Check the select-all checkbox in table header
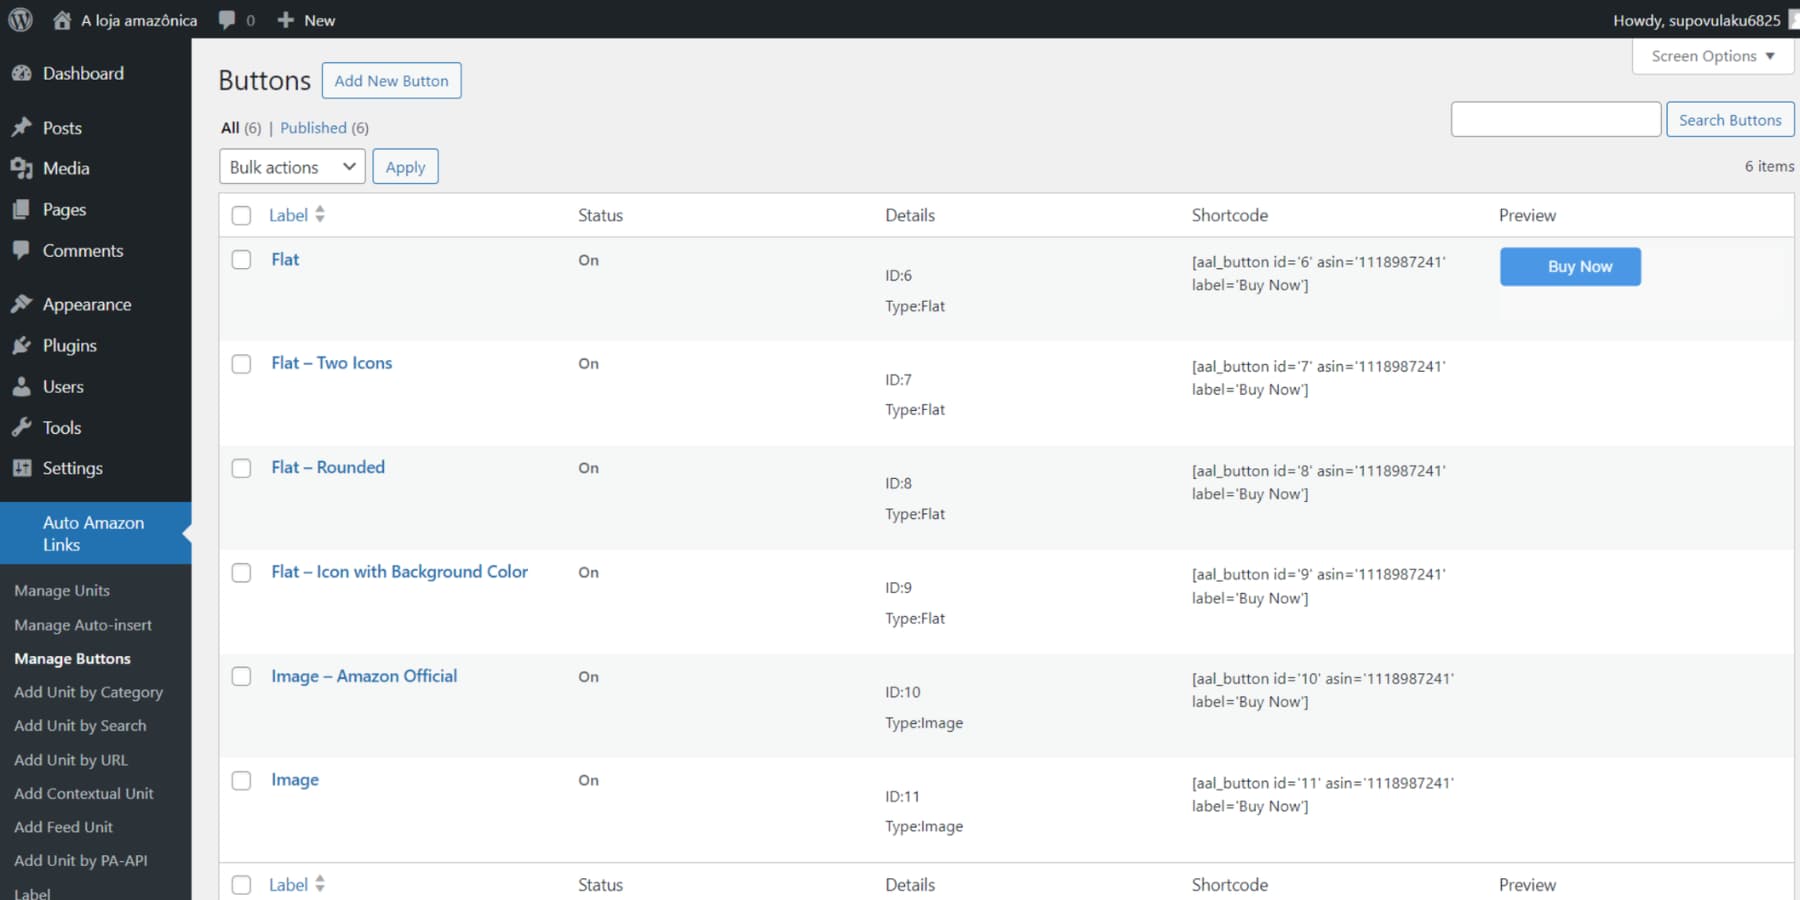This screenshot has width=1800, height=900. (x=241, y=215)
